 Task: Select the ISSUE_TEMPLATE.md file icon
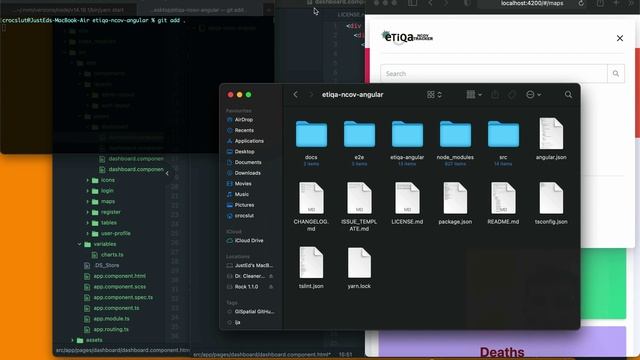(359, 198)
